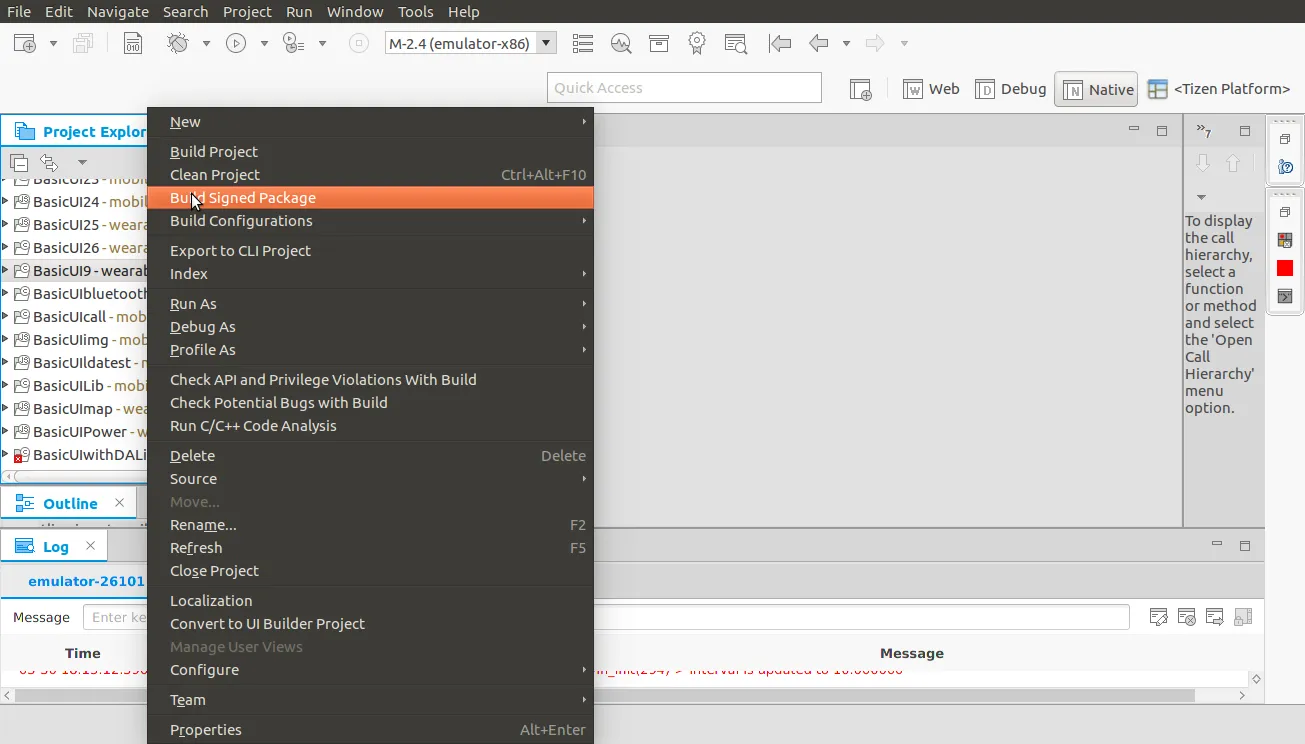Click the grid icon above the red square
Screen dimensions: 1305x744
(1285, 240)
